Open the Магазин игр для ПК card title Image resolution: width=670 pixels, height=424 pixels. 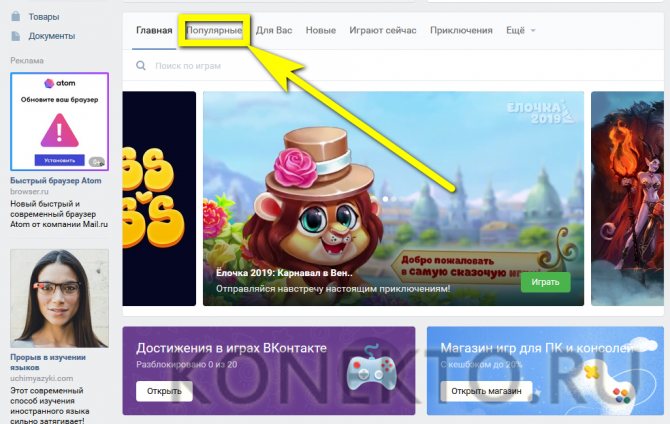click(537, 348)
